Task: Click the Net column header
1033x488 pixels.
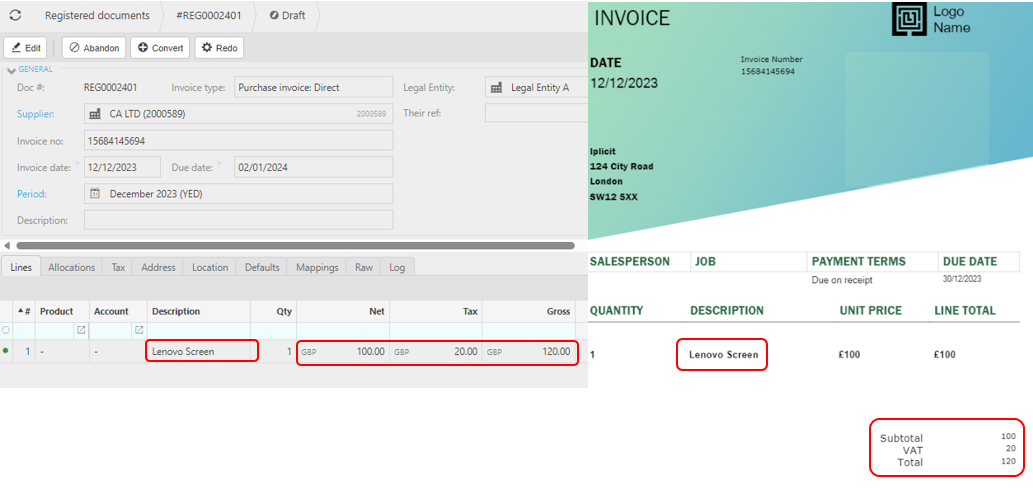Action: pos(343,312)
